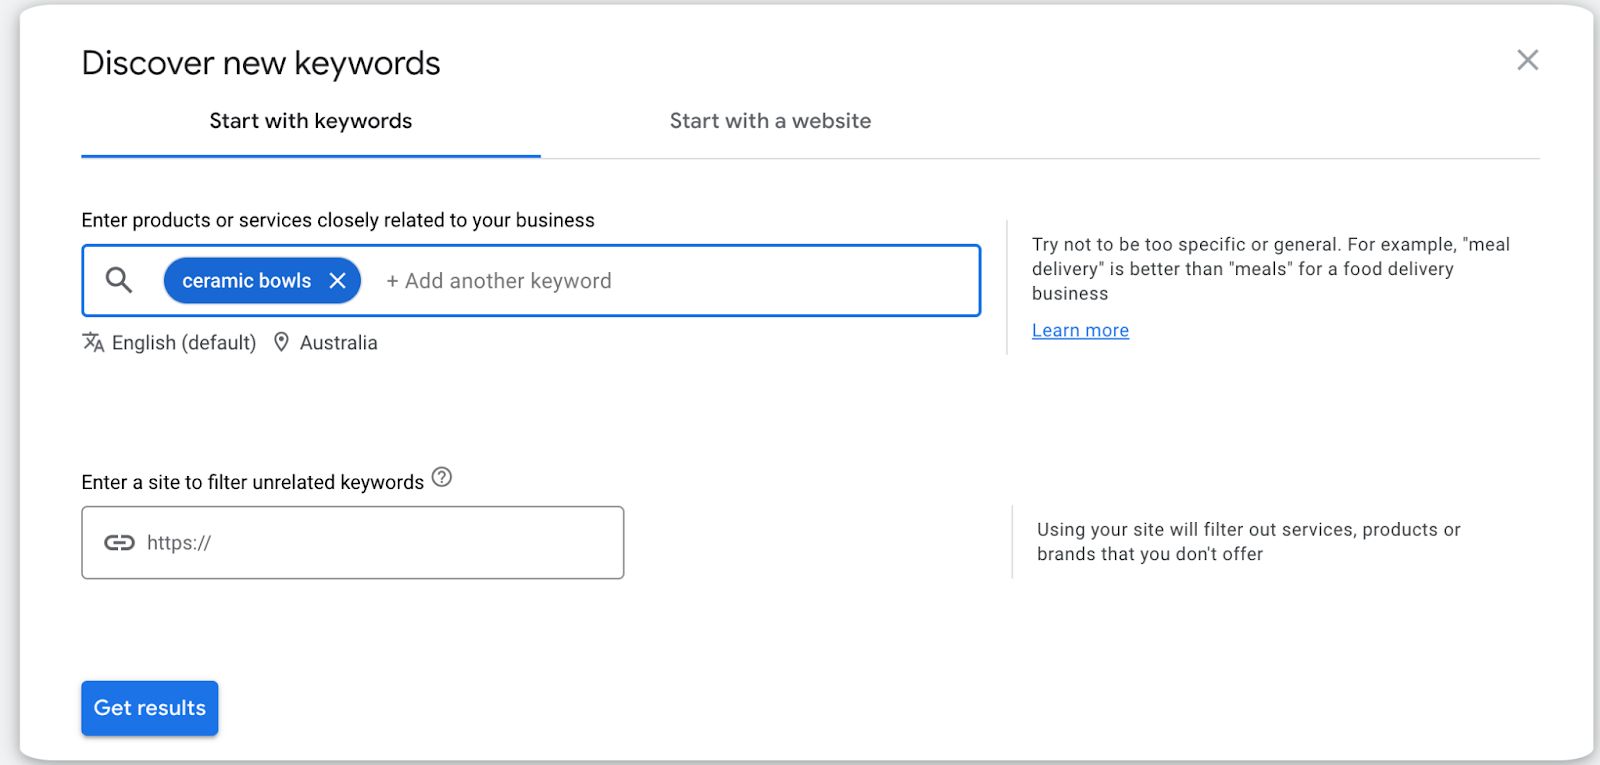Click the location pin icon

(282, 342)
